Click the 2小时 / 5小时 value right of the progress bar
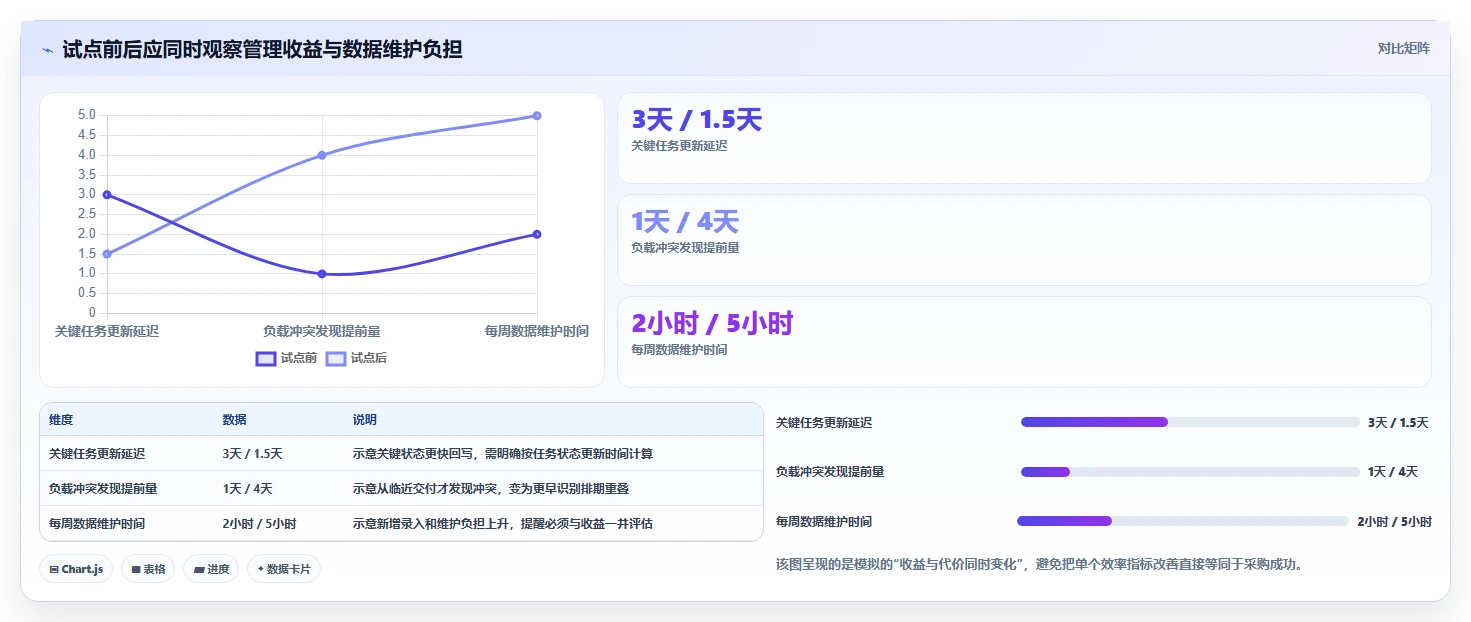The height and width of the screenshot is (622, 1471). pos(1394,522)
